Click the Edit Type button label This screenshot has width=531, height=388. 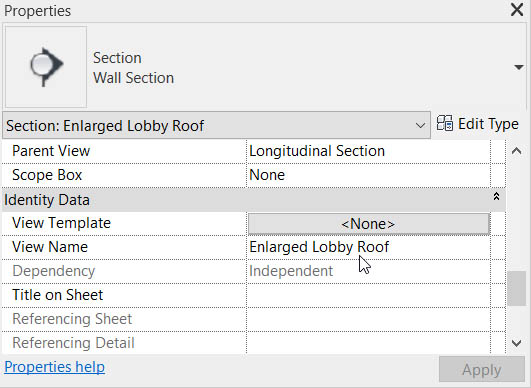tap(488, 124)
